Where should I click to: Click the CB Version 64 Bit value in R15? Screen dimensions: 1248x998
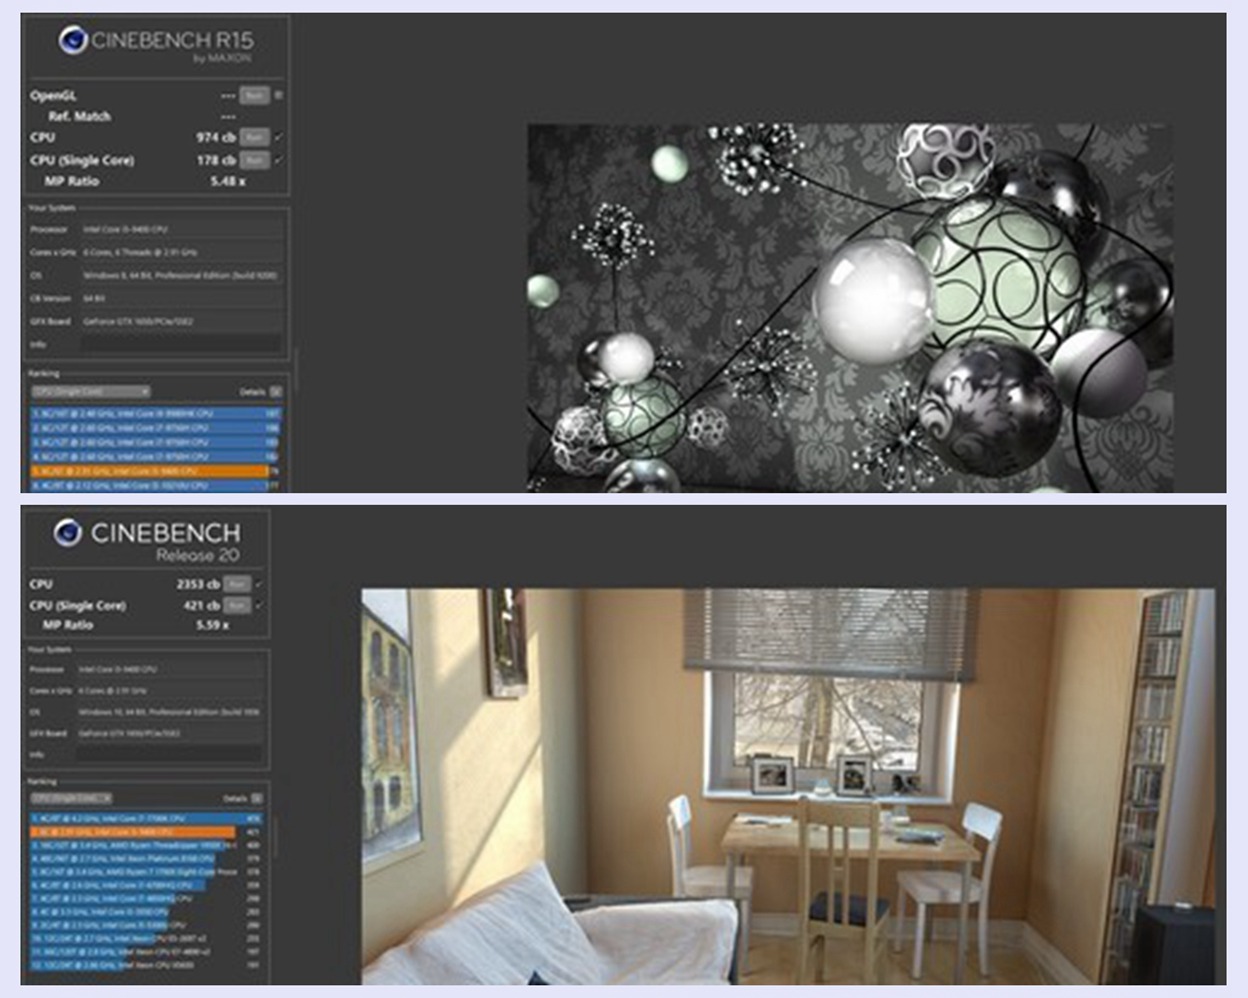click(x=94, y=298)
